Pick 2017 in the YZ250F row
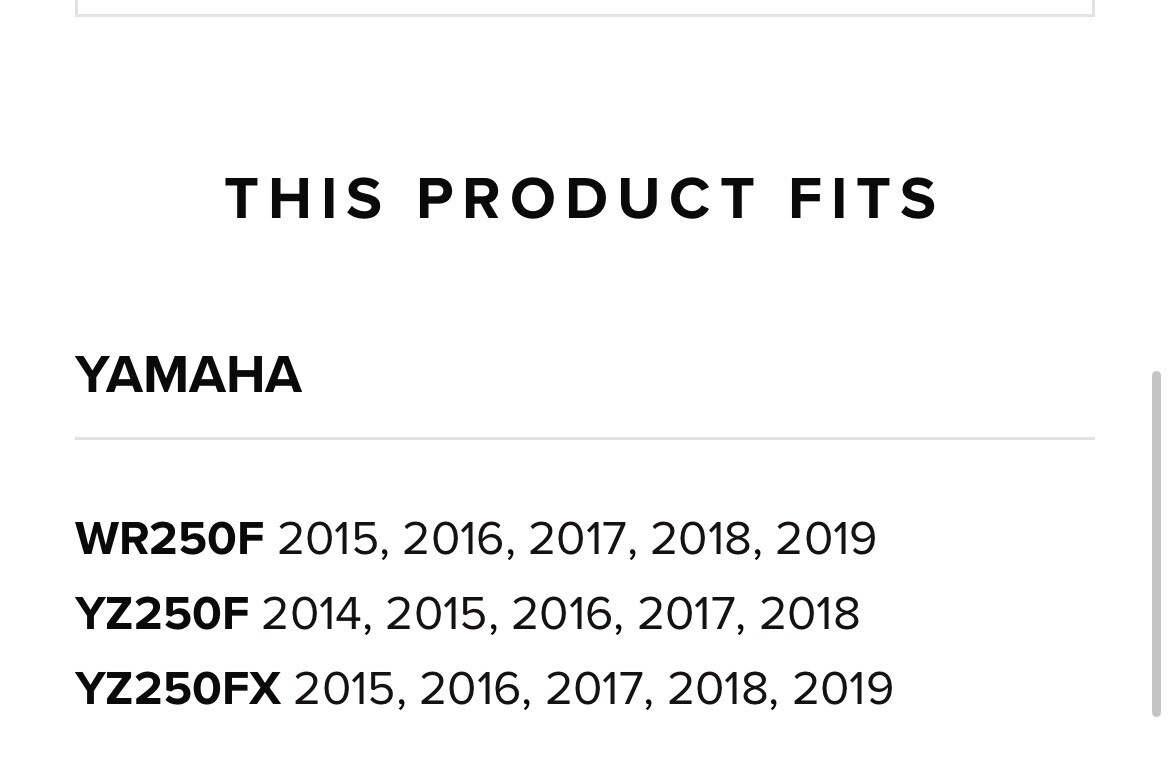 pos(686,614)
